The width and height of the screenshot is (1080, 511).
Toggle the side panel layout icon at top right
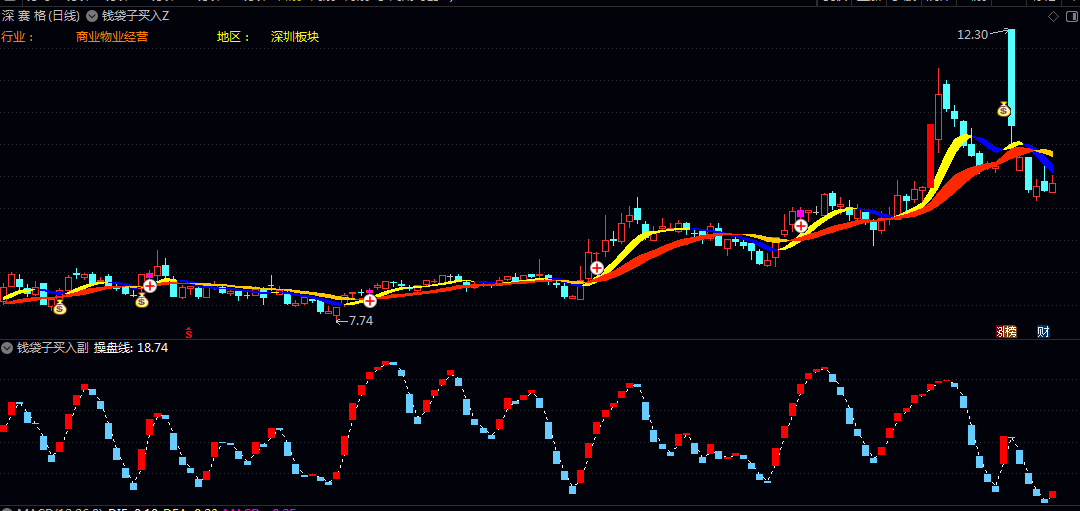tap(1070, 17)
